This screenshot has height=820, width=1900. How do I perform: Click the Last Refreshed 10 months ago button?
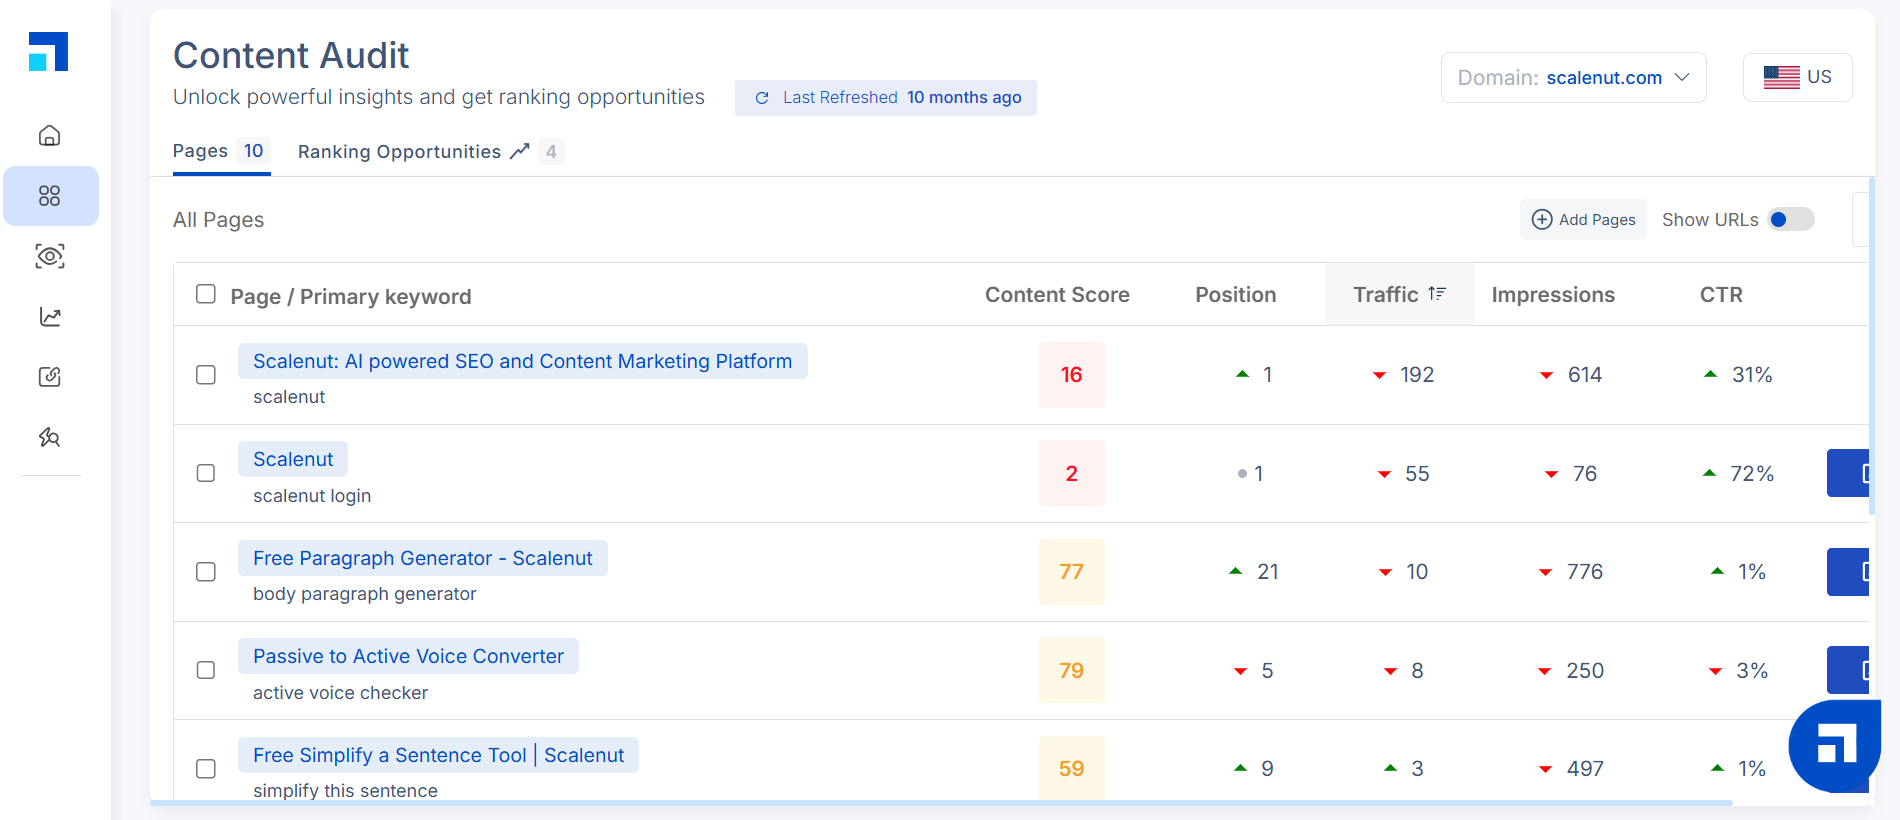point(886,98)
